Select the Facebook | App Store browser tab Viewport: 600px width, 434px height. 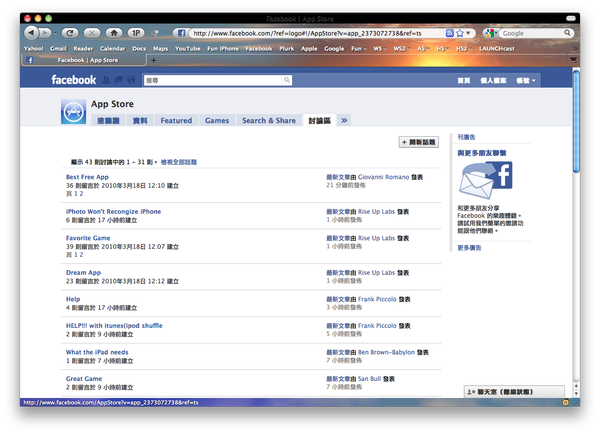click(x=83, y=60)
